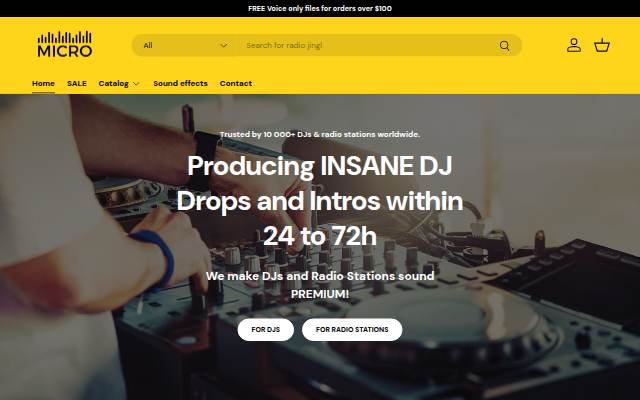Click the FOR DJS button
The width and height of the screenshot is (640, 400).
click(266, 329)
